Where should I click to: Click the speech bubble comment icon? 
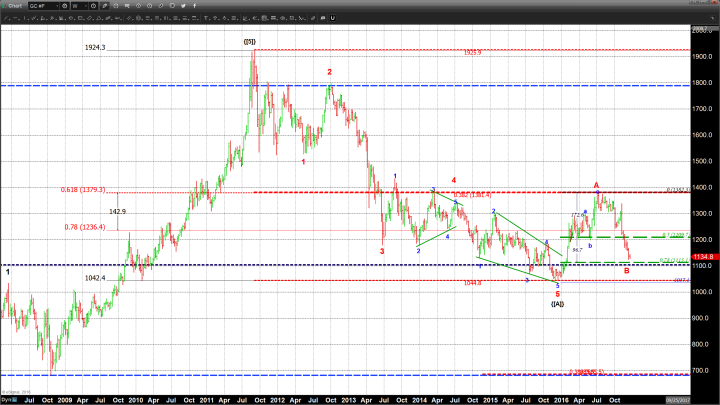tap(322, 18)
